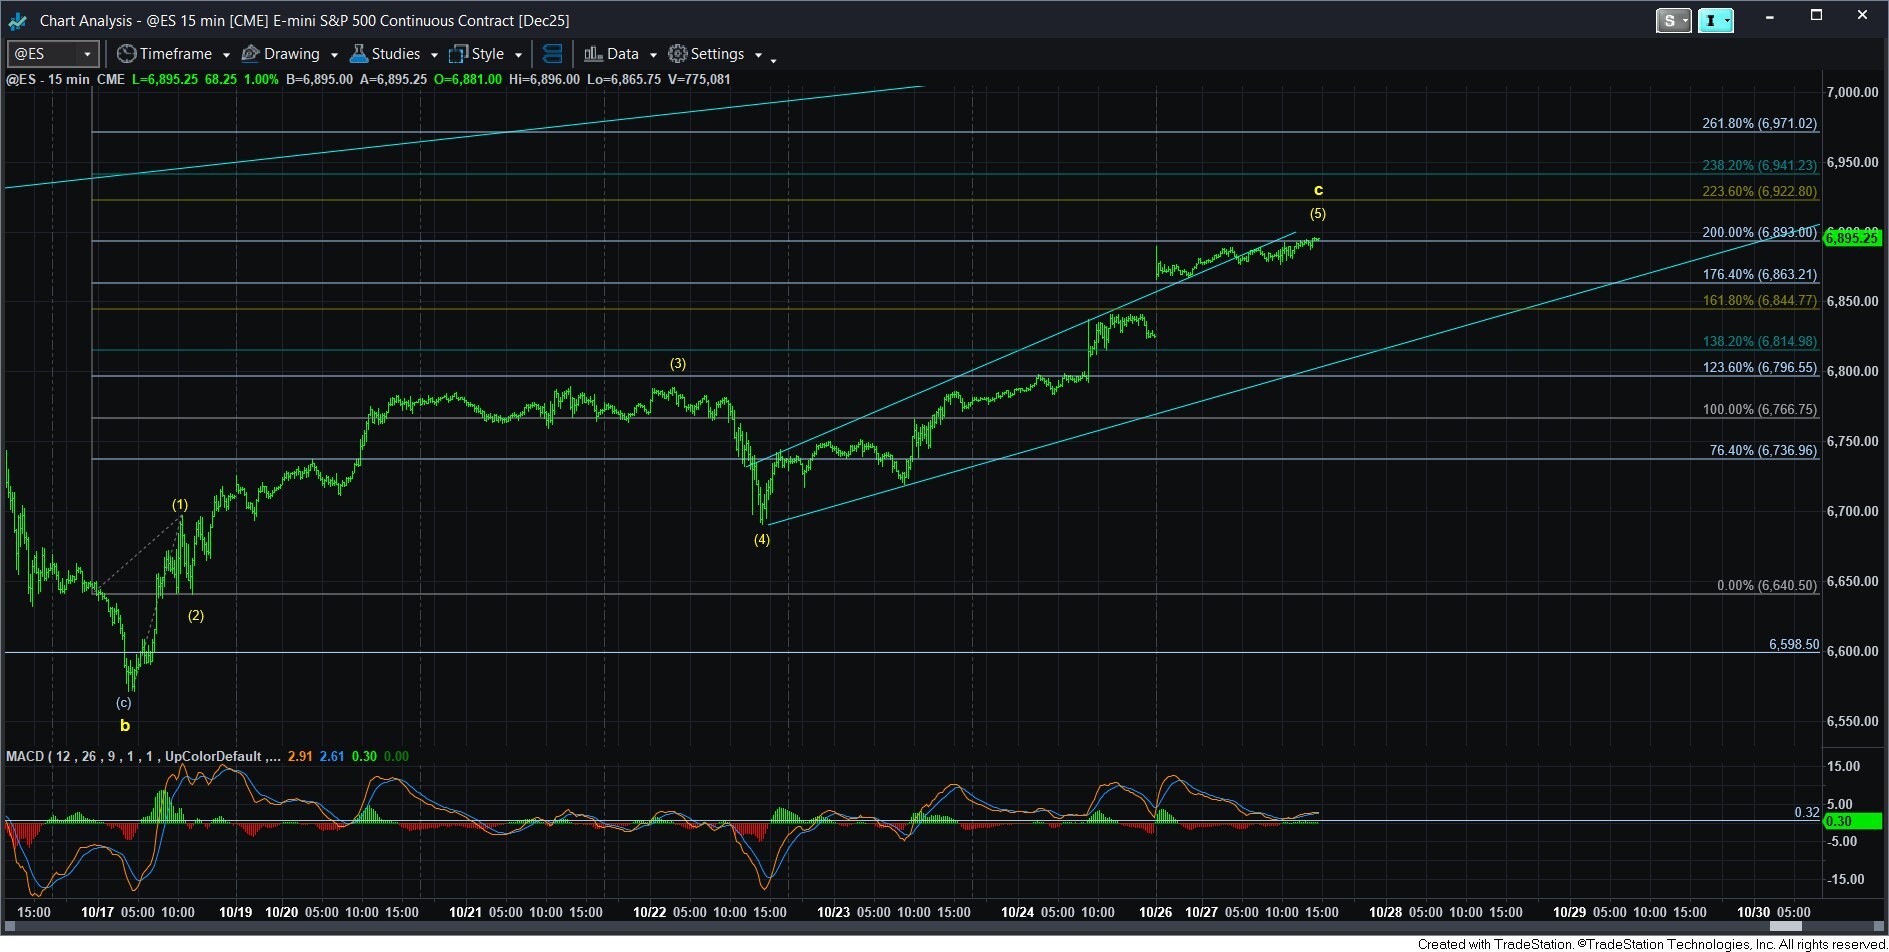
Task: Click the Studies flask icon
Action: (359, 54)
